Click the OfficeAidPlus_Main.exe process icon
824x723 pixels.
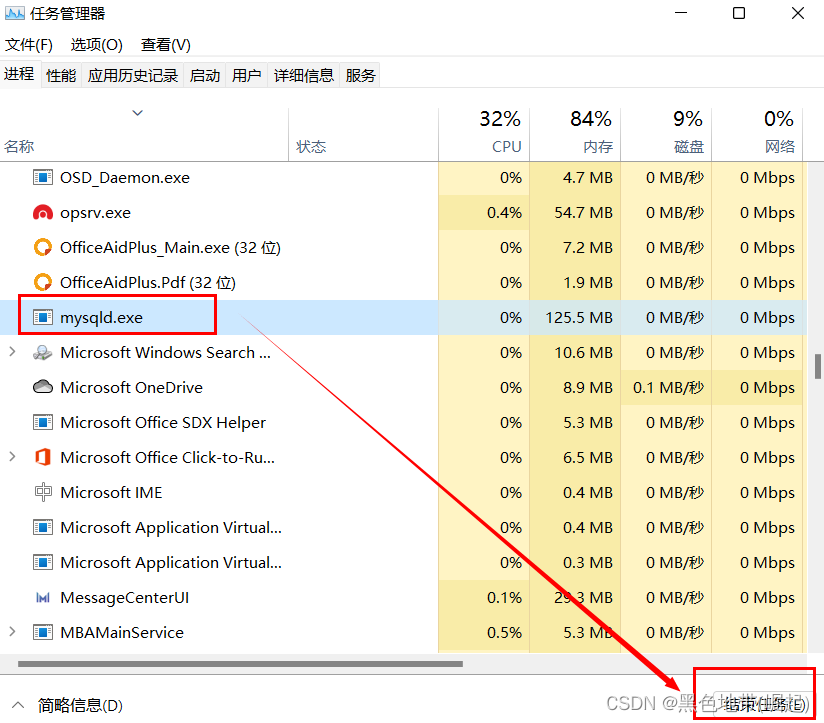click(43, 247)
